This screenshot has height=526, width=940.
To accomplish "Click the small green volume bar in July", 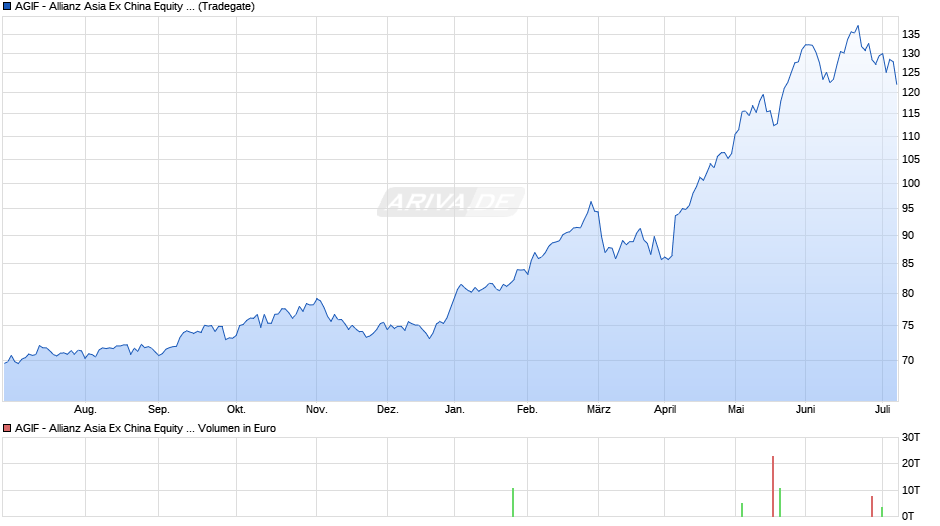I will pos(882,512).
